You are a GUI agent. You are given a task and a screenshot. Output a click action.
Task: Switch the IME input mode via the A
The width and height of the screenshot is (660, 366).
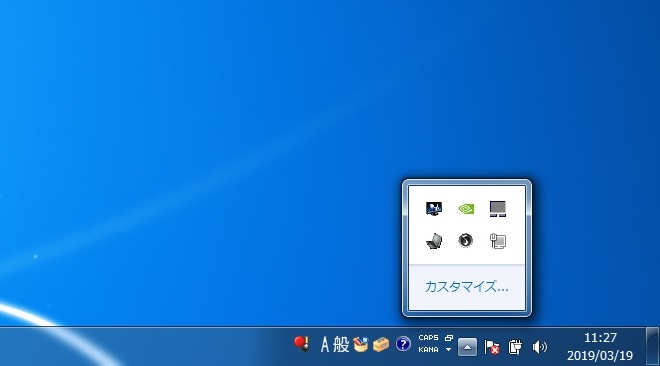325,345
